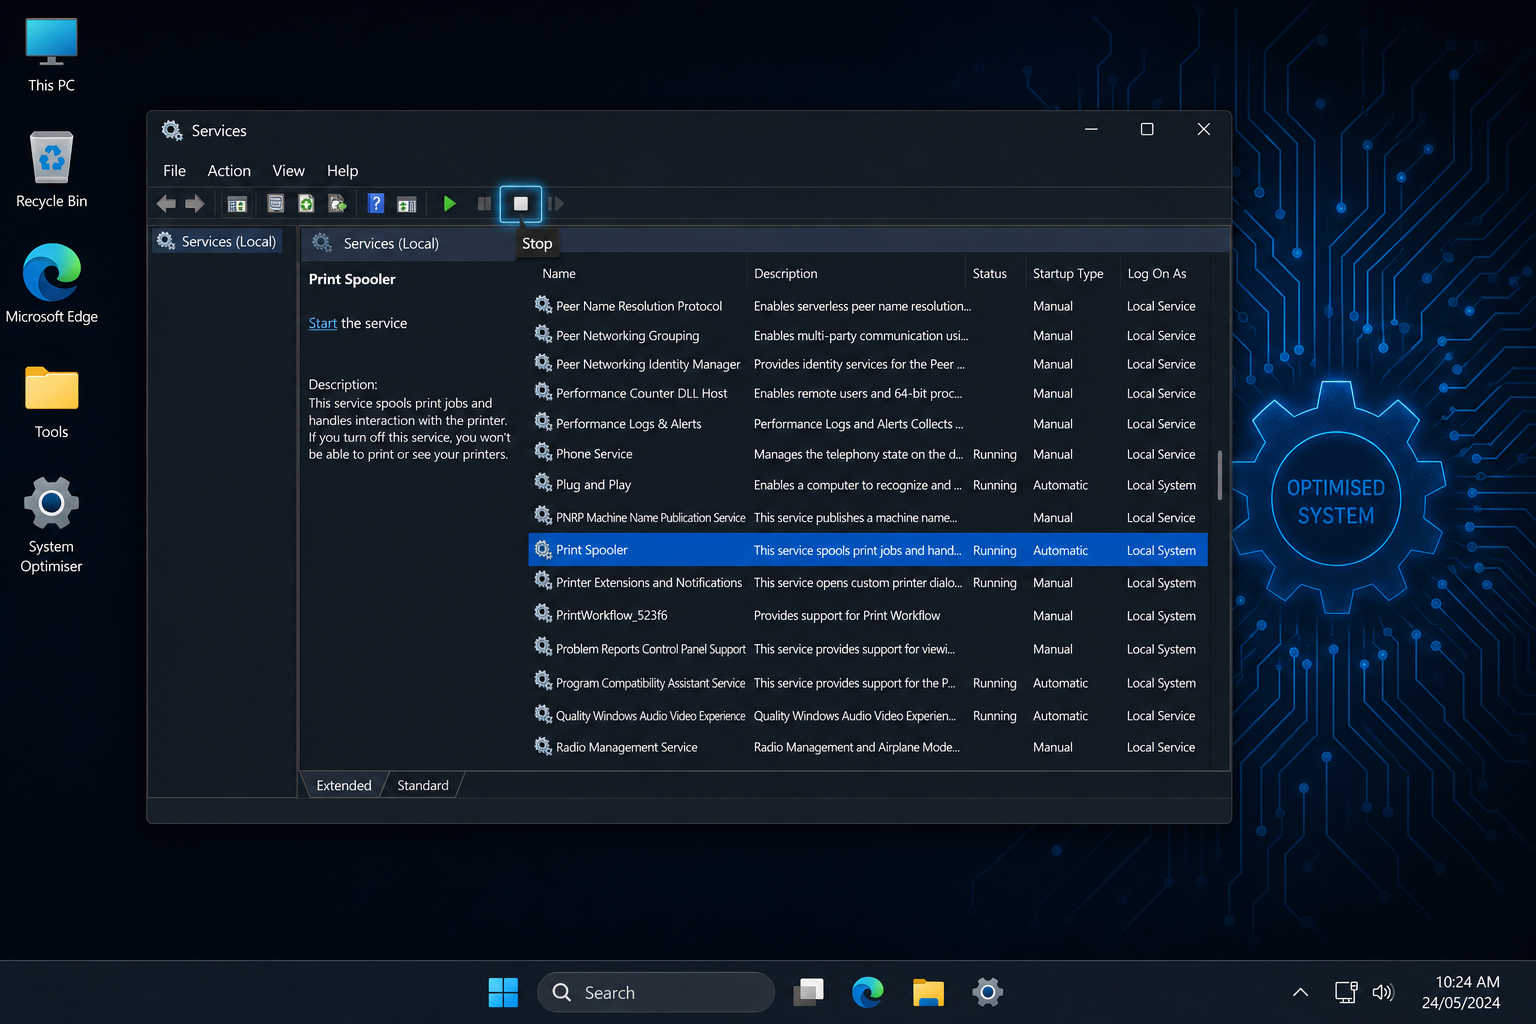Open the View menu
The width and height of the screenshot is (1536, 1024).
coord(288,171)
